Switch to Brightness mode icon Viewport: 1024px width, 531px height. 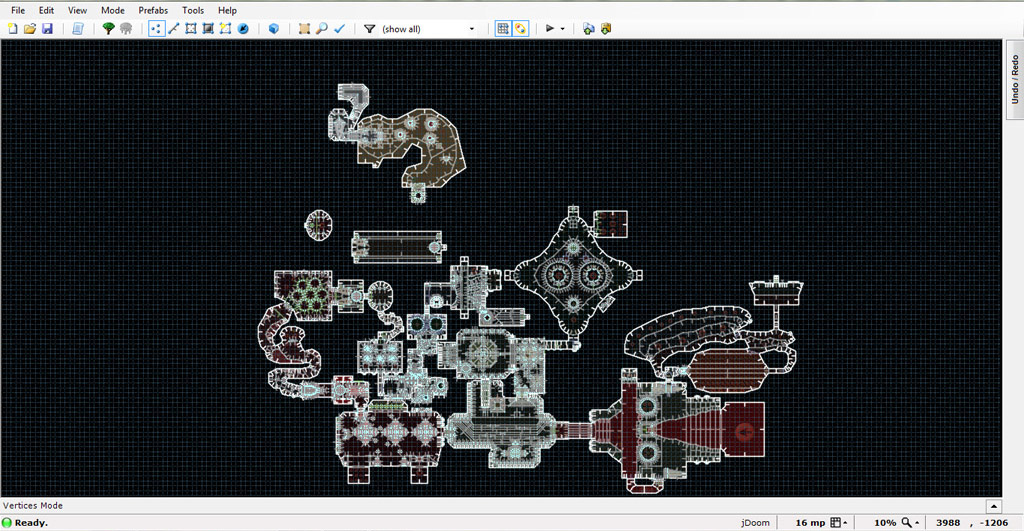(208, 29)
